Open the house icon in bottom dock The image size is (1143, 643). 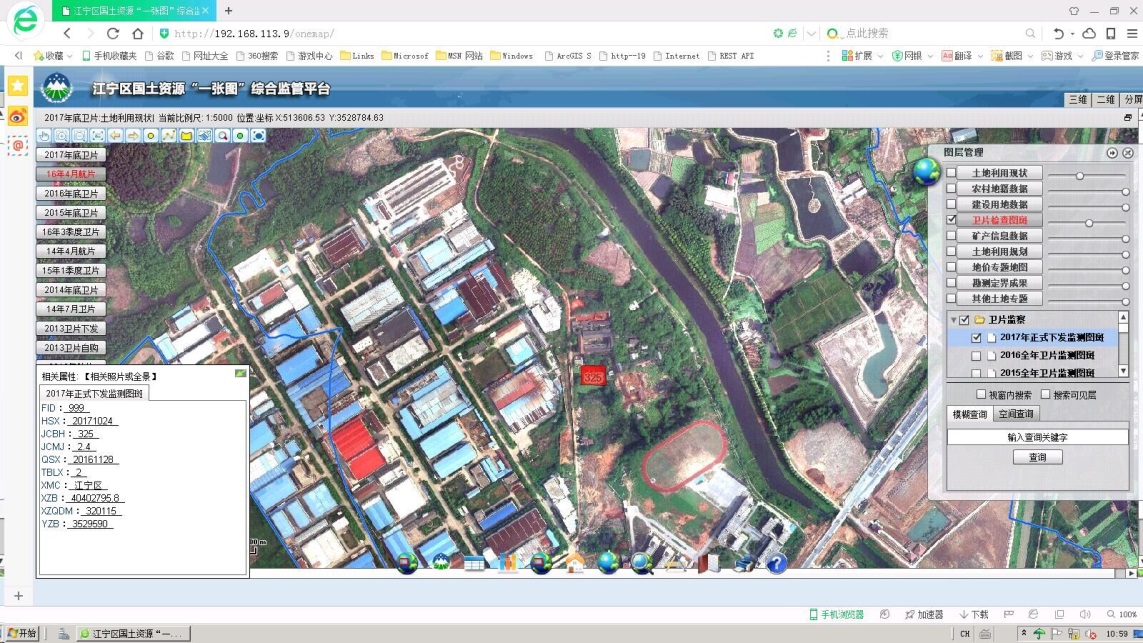[x=575, y=564]
